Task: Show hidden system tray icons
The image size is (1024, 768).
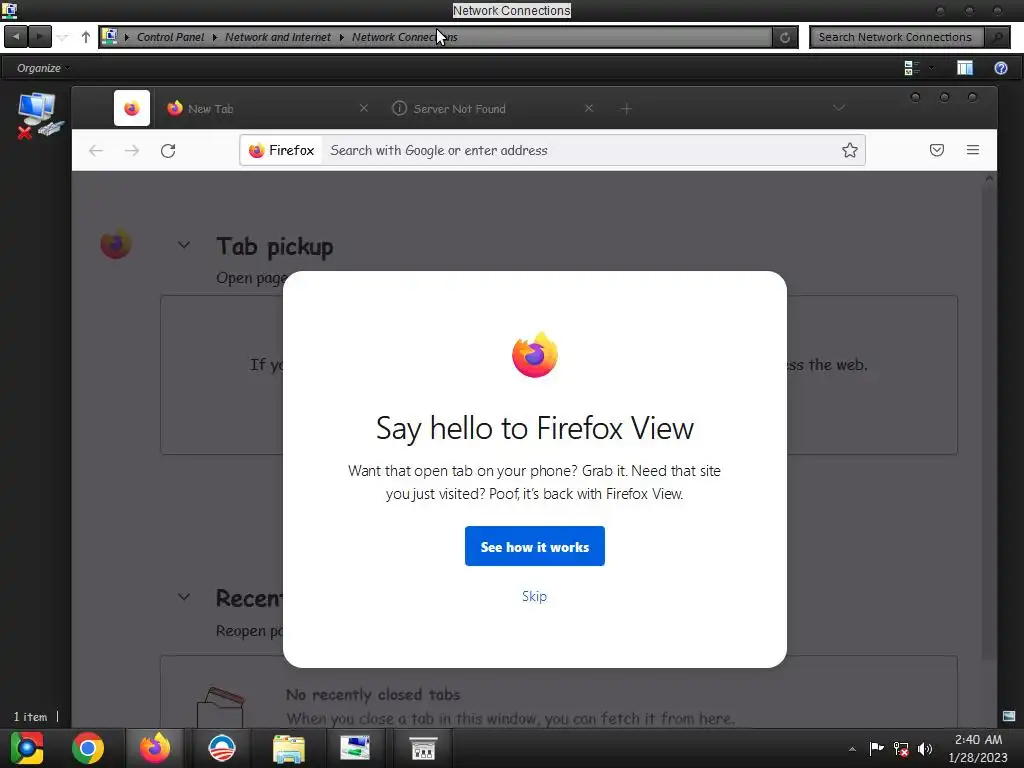Action: [x=852, y=749]
